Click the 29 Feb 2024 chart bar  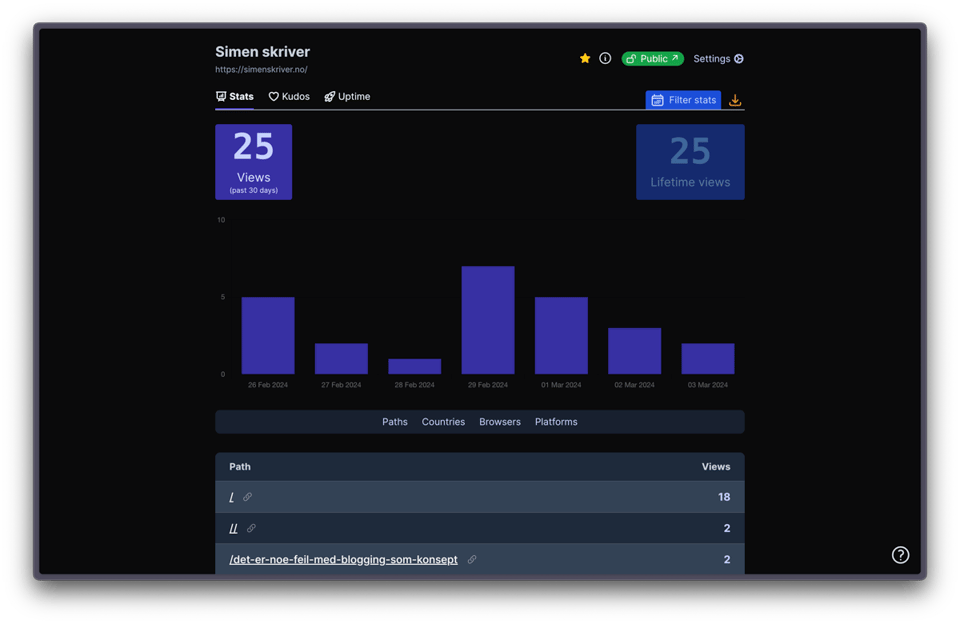(488, 320)
